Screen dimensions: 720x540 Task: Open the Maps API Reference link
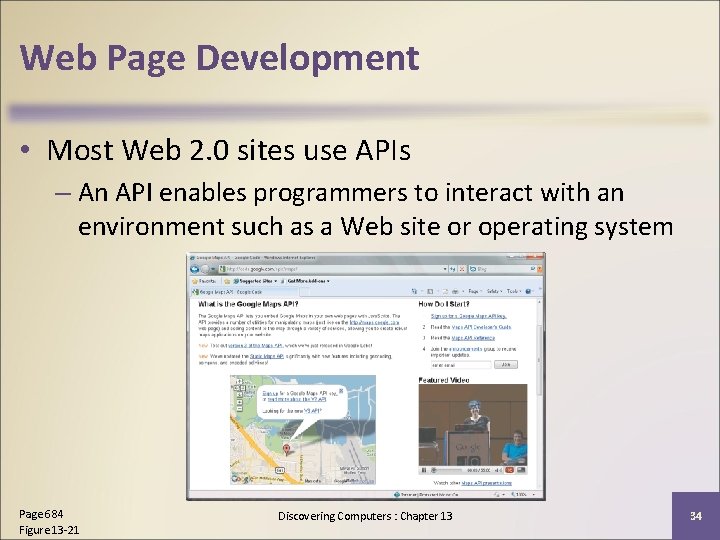coord(473,338)
